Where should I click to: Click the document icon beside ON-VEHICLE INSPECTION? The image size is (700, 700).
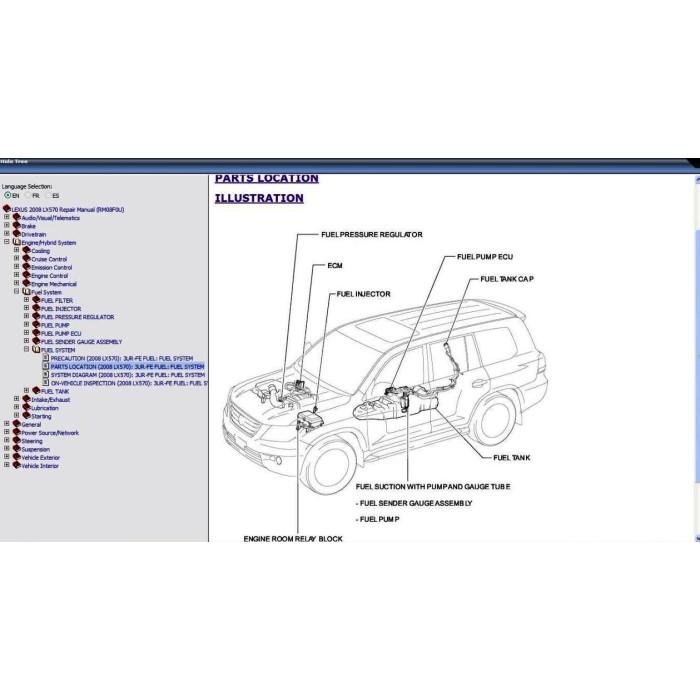tap(46, 383)
